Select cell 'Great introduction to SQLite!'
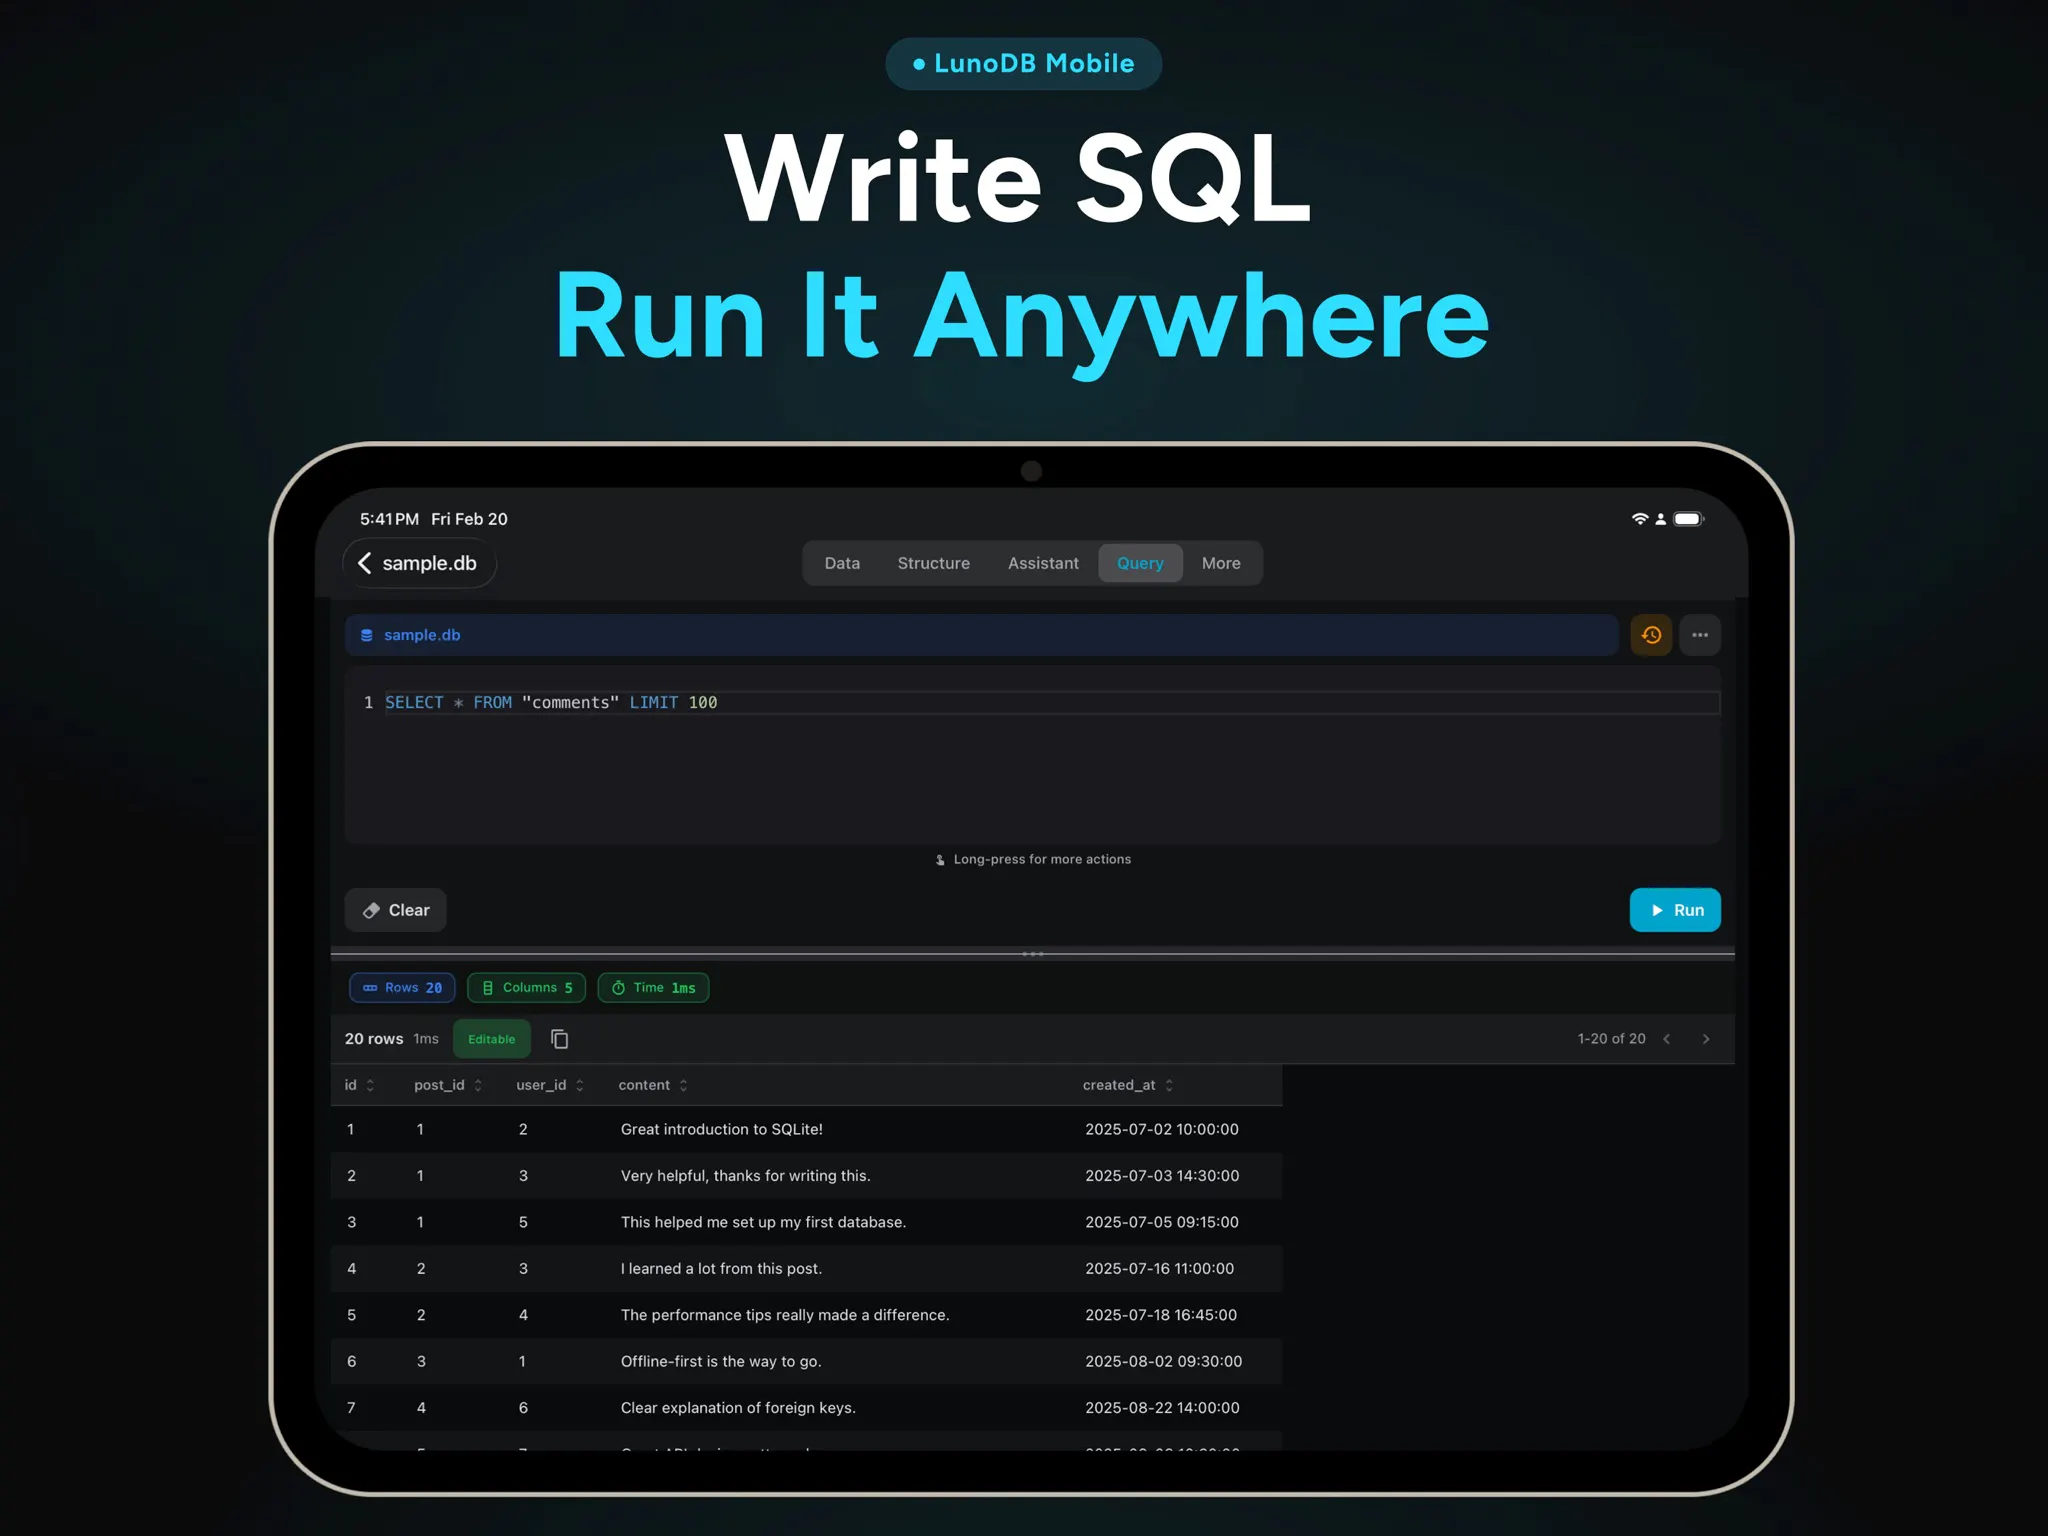The width and height of the screenshot is (2048, 1536). 721,1129
